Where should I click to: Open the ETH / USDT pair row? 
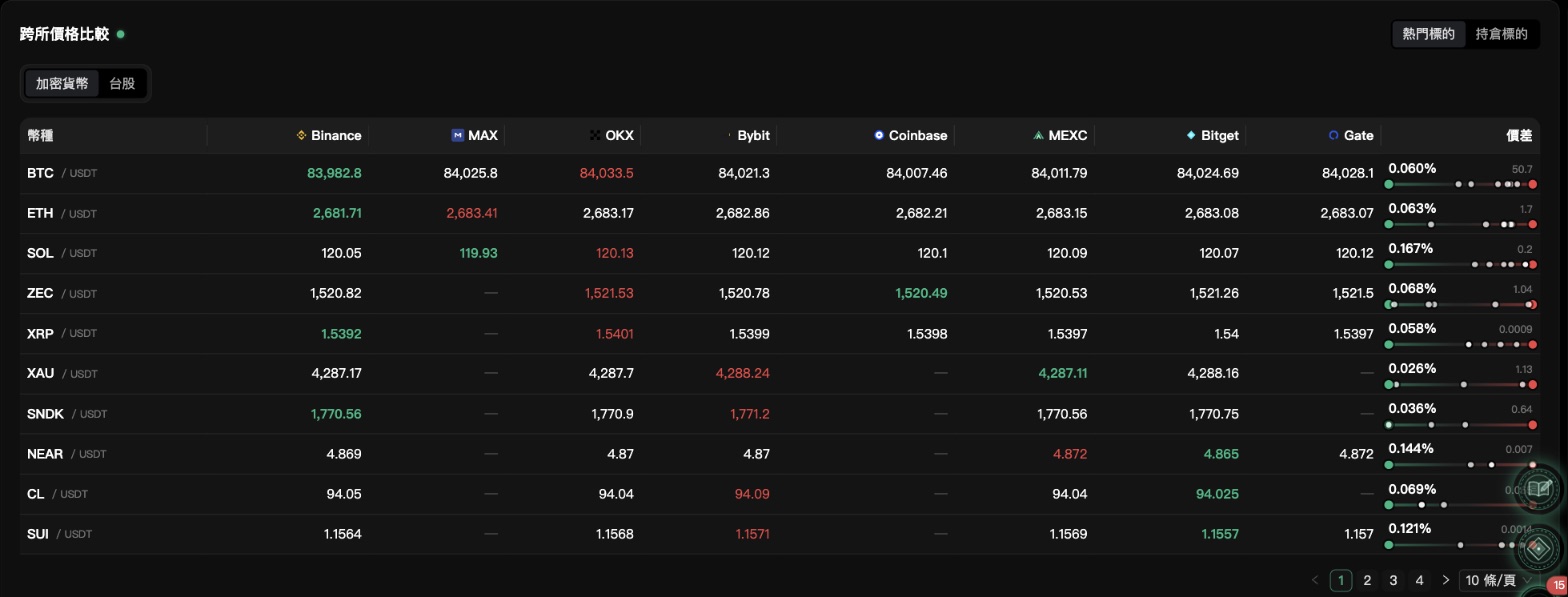coord(780,213)
